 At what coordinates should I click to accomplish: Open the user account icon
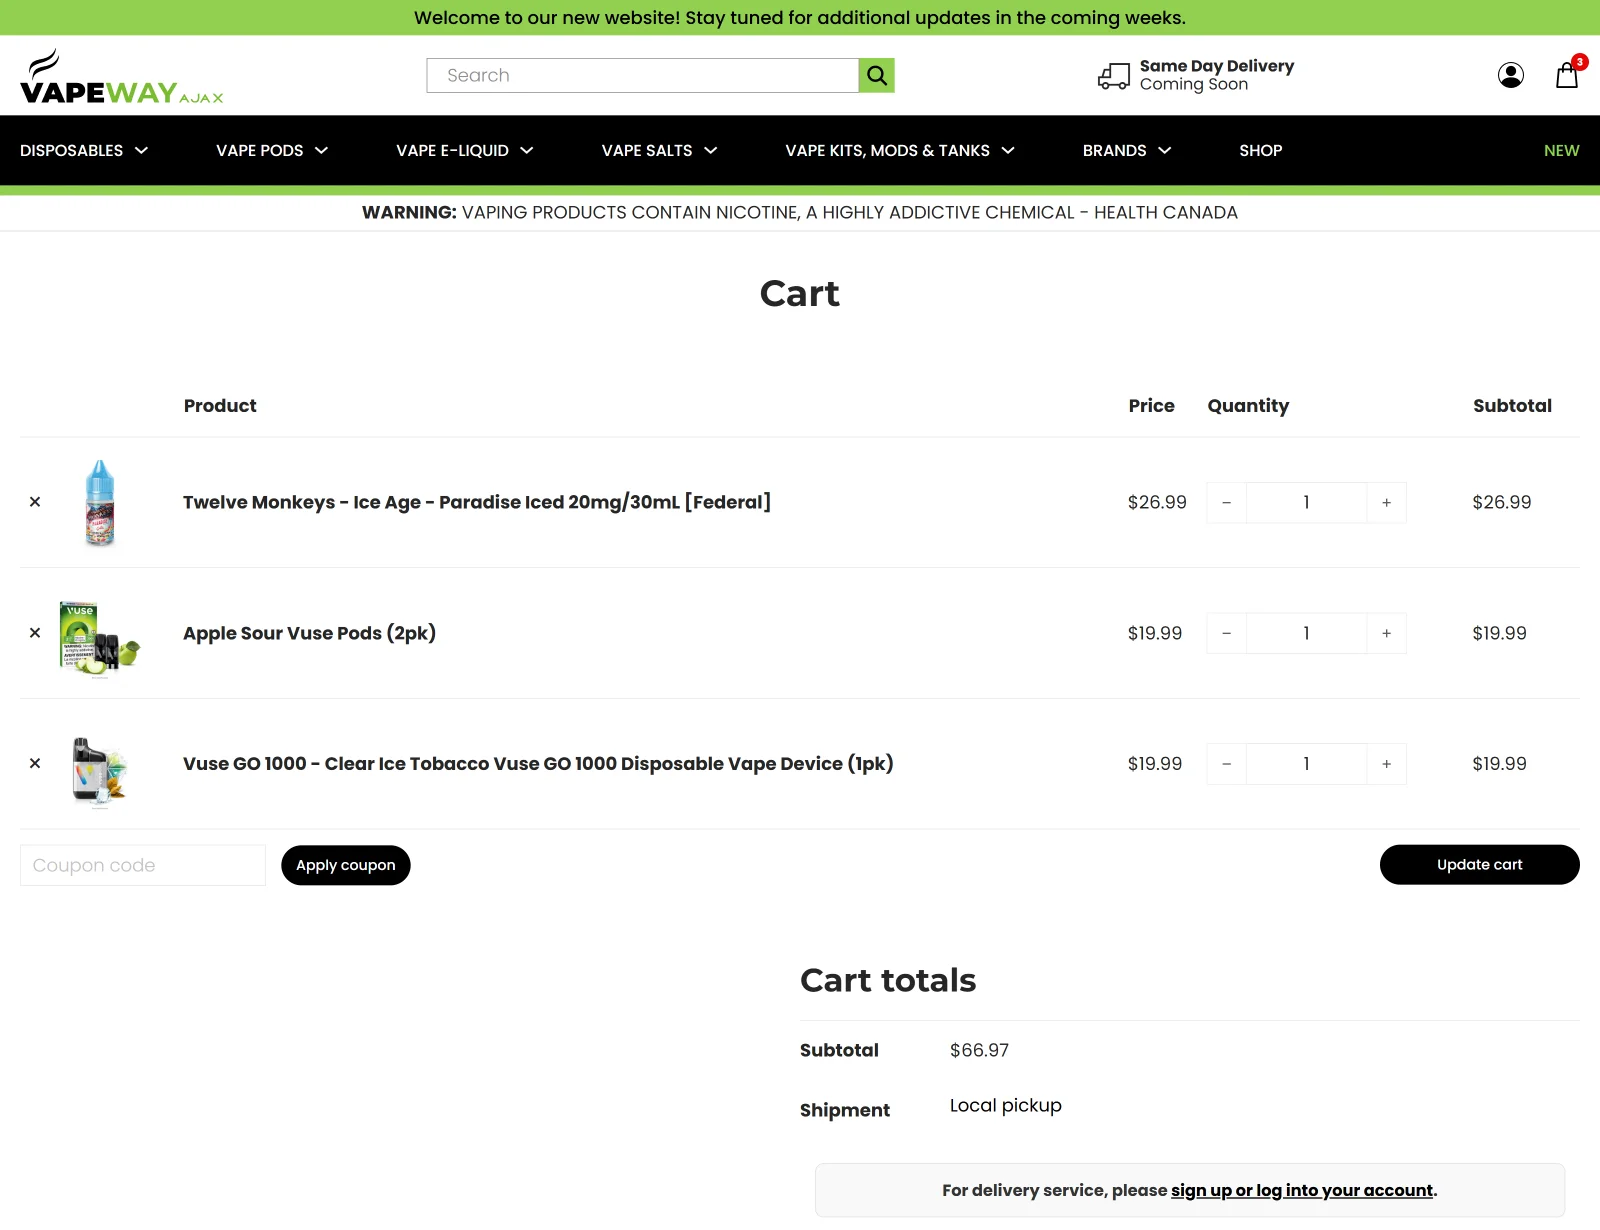click(x=1510, y=75)
